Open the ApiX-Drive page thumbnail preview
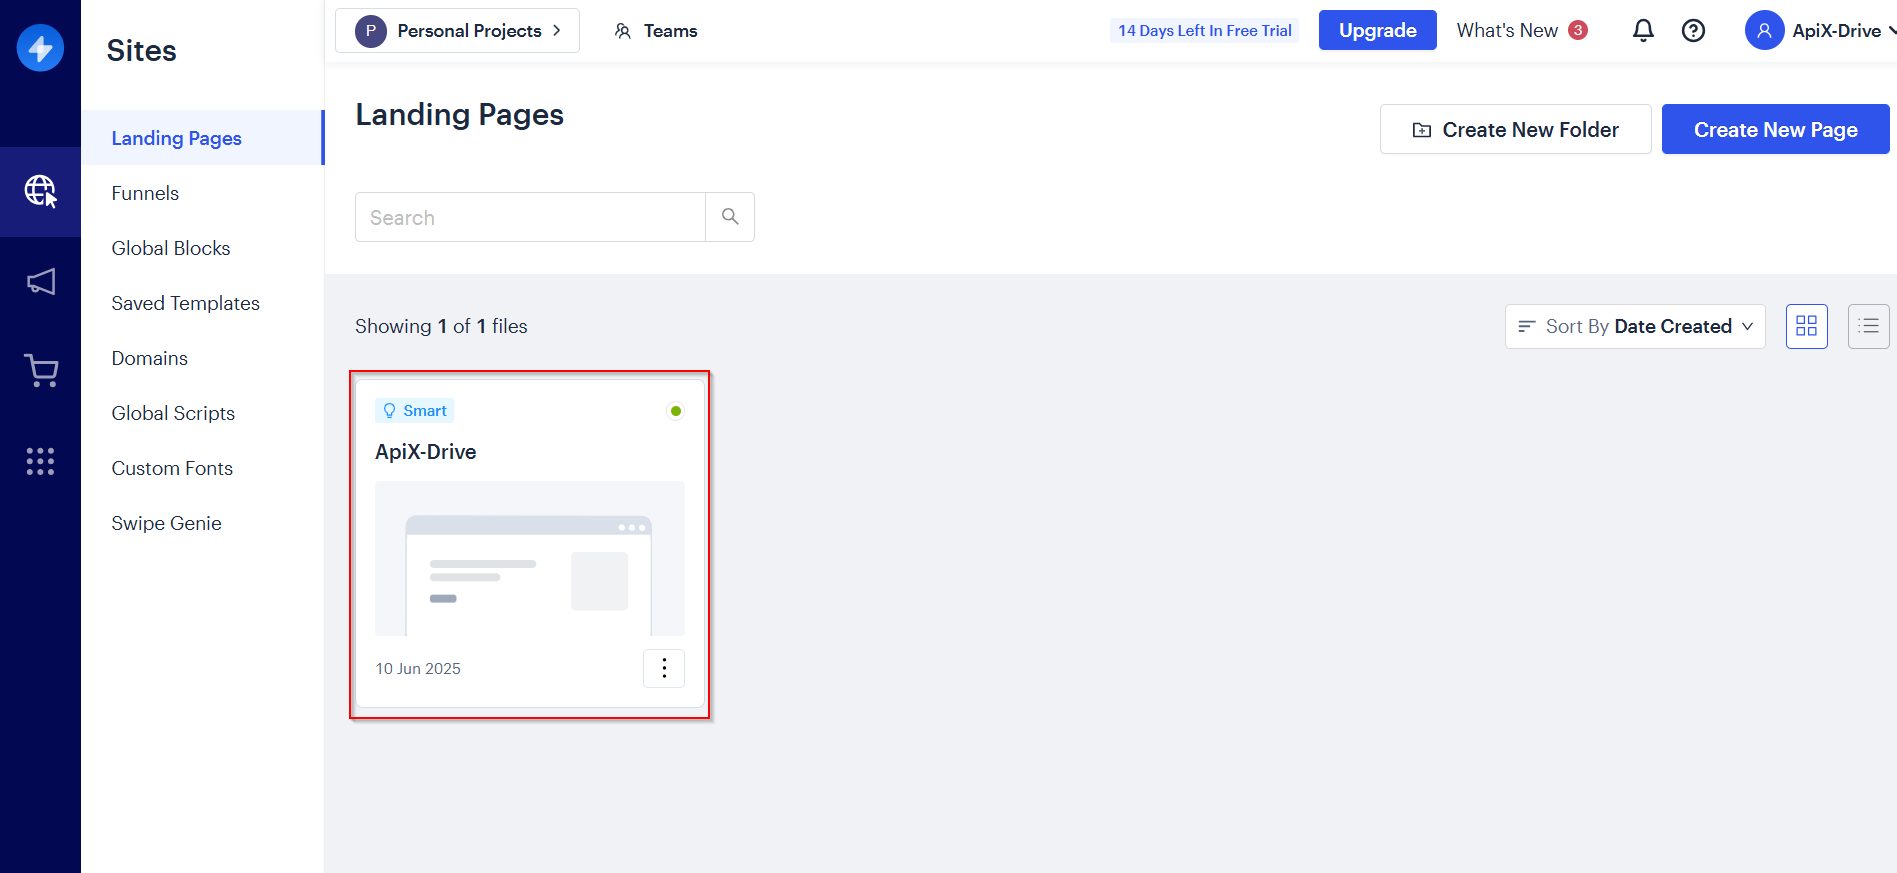1897x873 pixels. point(530,558)
